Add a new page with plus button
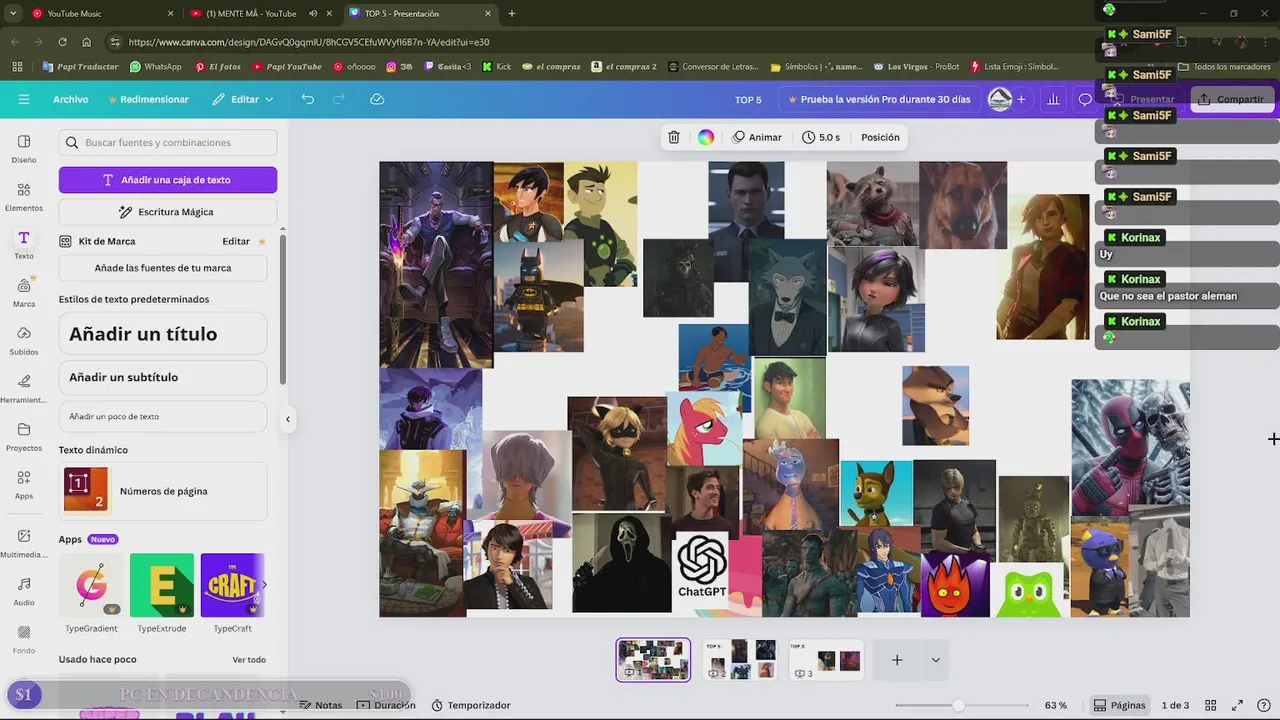Viewport: 1280px width, 720px height. (x=897, y=660)
